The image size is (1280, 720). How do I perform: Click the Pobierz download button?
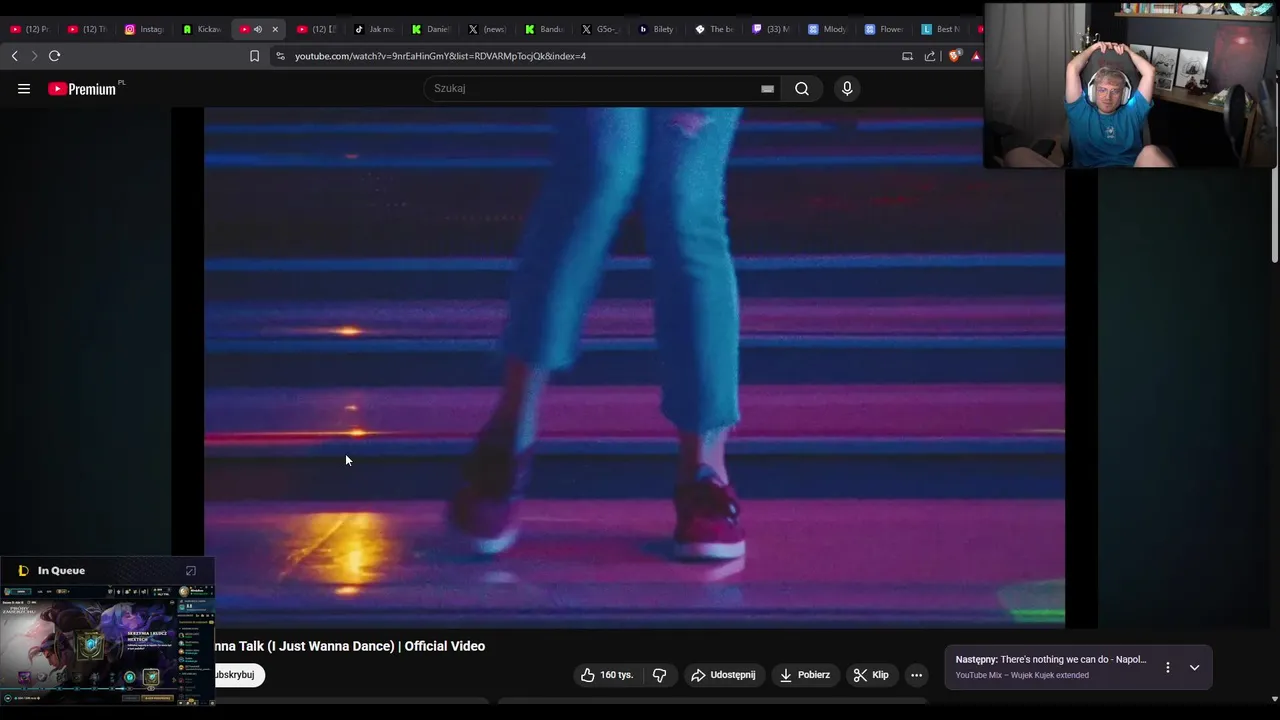tap(805, 675)
